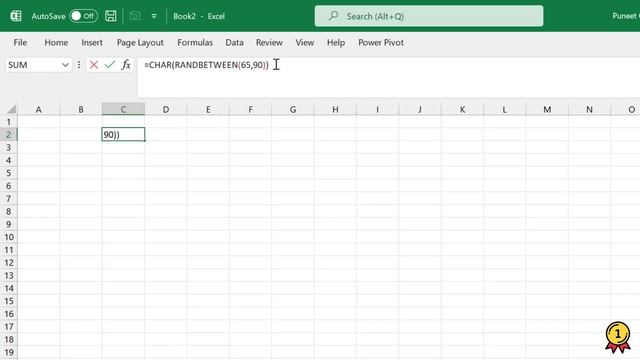Select row 5 header
Viewport: 640px width, 360px height.
[9, 173]
